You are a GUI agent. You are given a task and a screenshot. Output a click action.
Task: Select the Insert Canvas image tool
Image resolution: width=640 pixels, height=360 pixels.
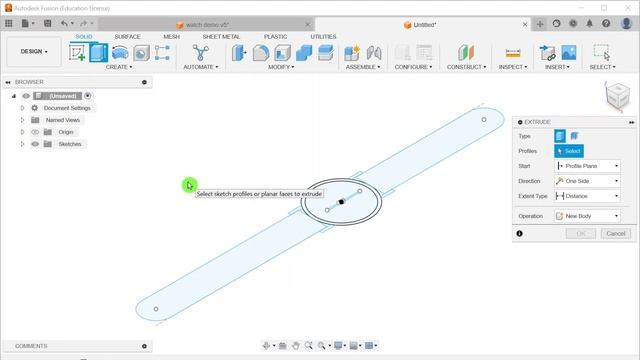tap(569, 53)
